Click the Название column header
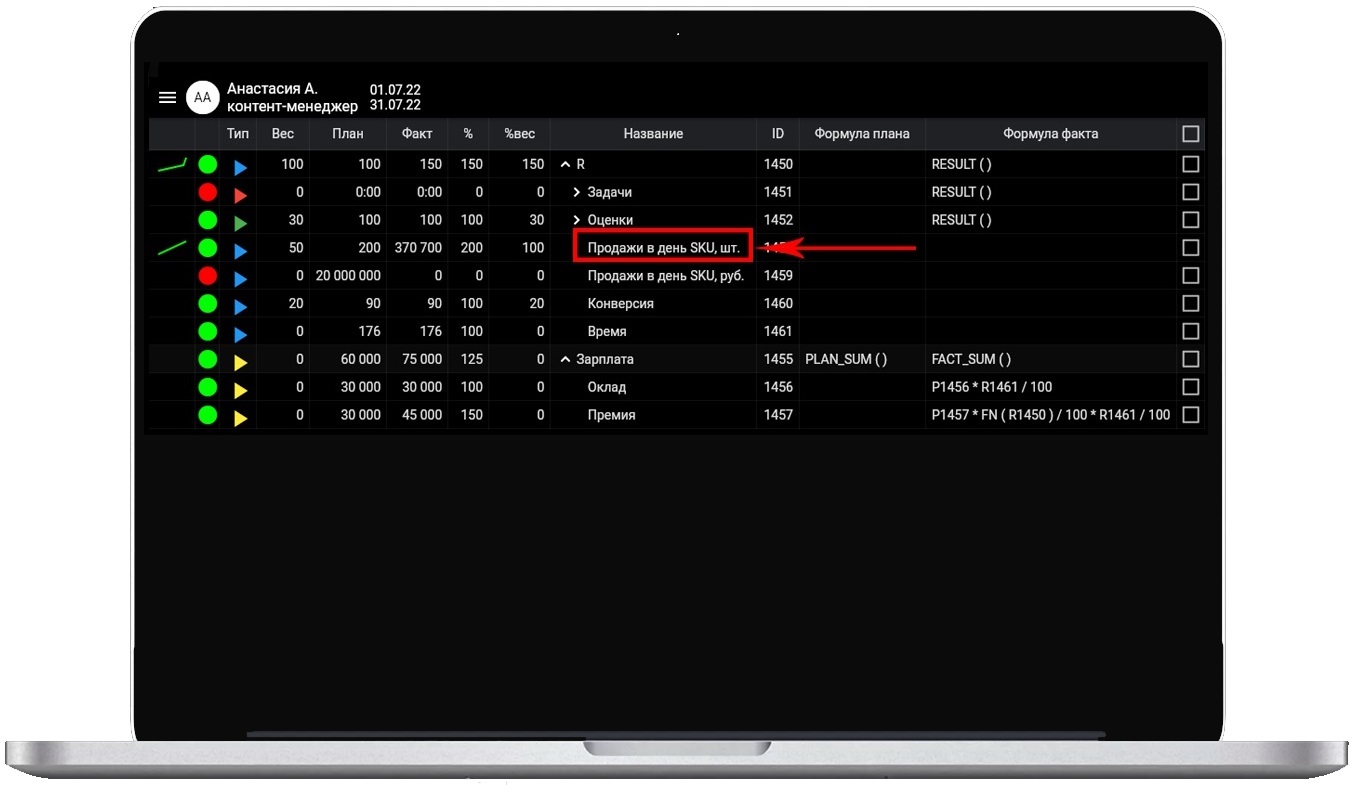The height and width of the screenshot is (785, 1352). tap(653, 134)
